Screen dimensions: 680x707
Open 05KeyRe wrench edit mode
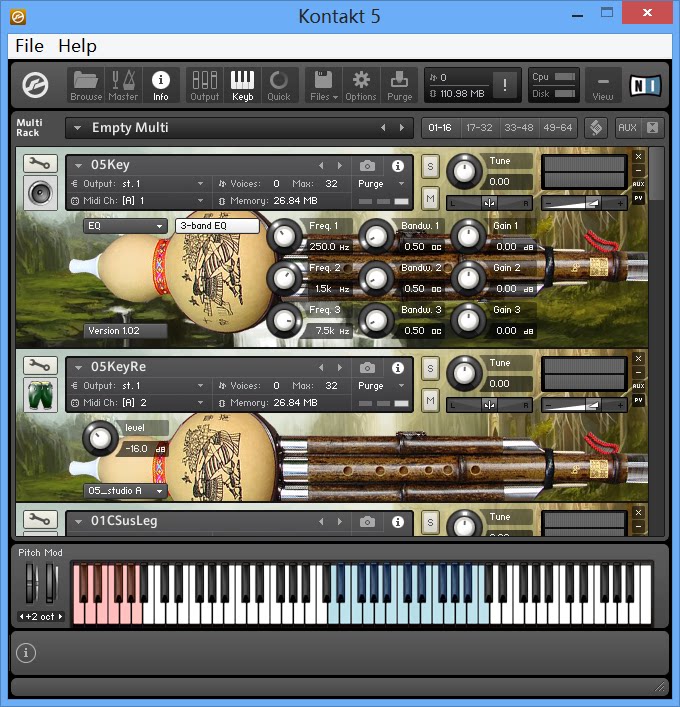pyautogui.click(x=40, y=365)
